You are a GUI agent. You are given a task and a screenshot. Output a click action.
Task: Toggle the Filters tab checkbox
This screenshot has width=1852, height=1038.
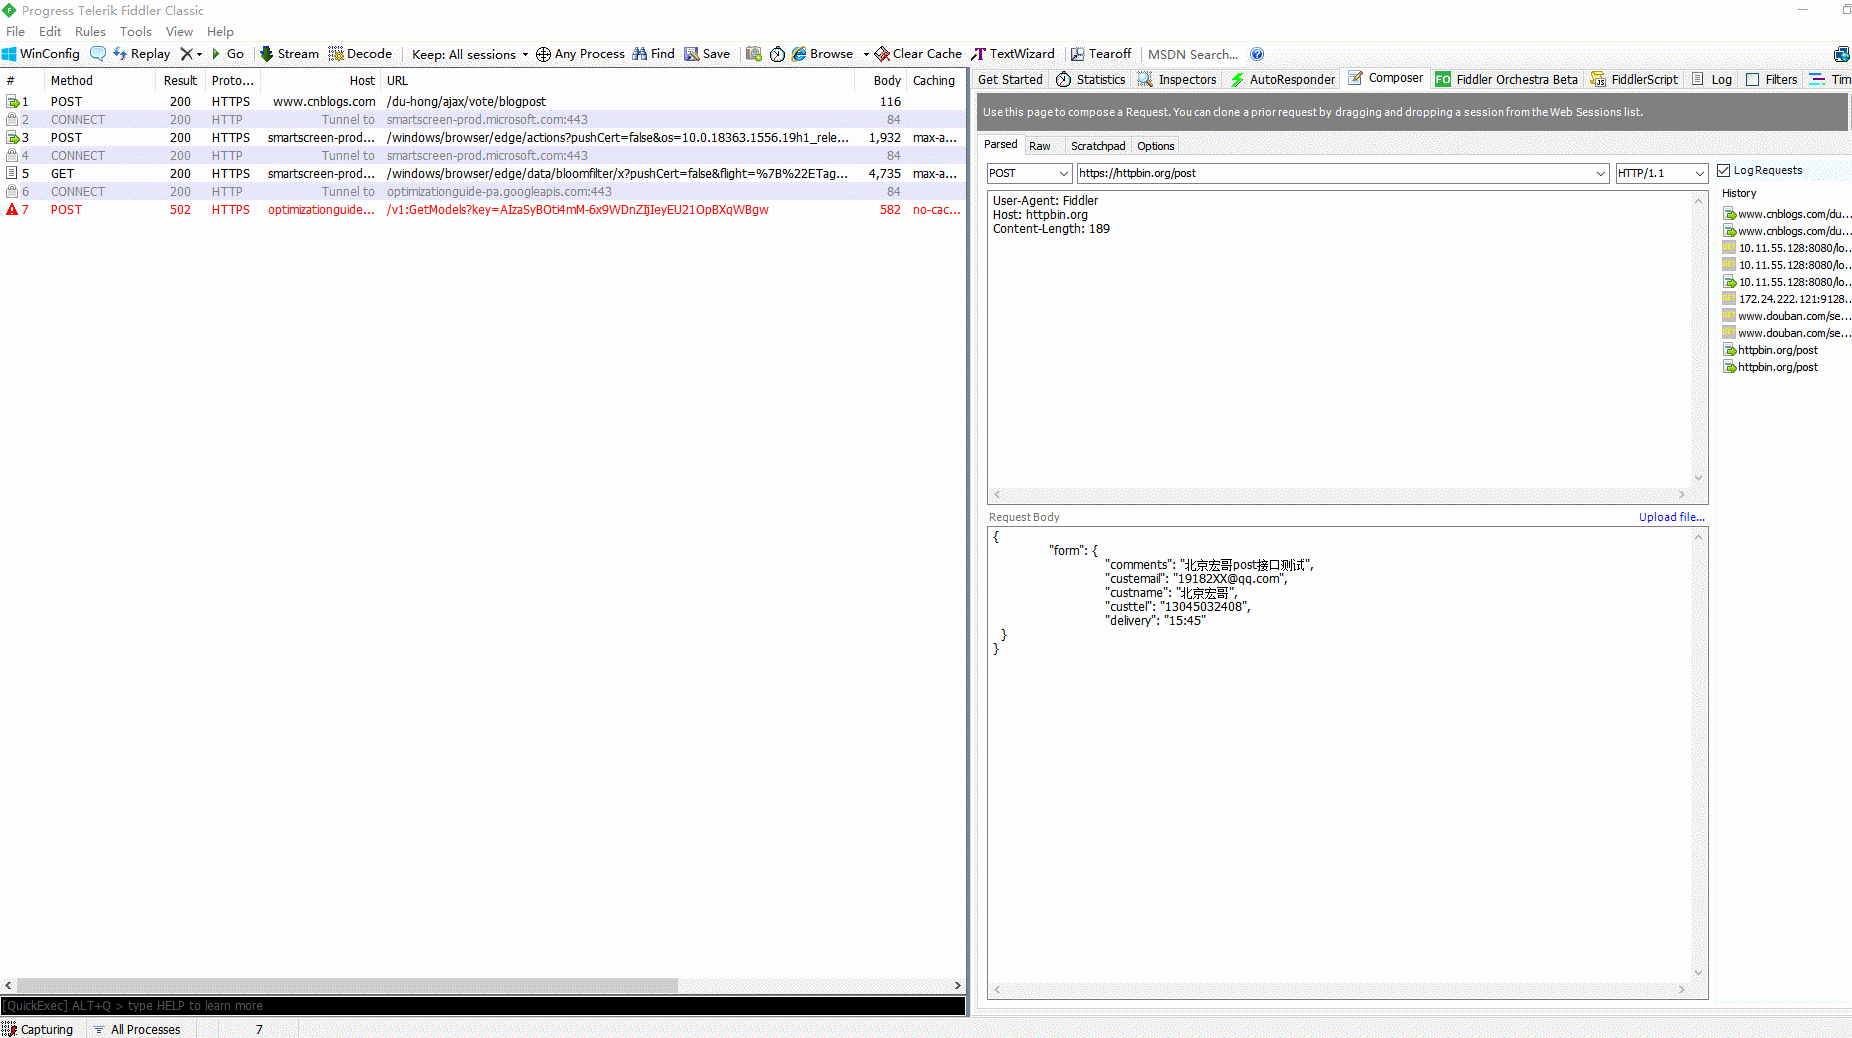(1753, 80)
